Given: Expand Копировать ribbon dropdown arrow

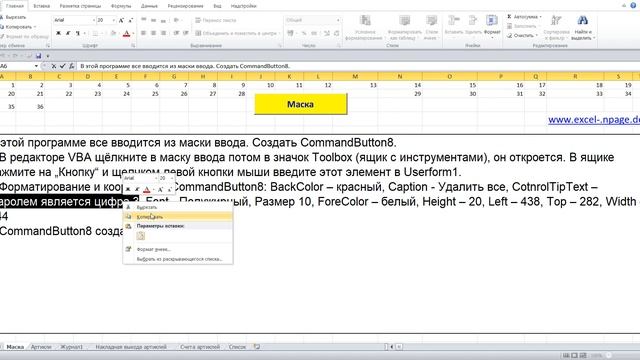Looking at the screenshot, I should [x=36, y=27].
